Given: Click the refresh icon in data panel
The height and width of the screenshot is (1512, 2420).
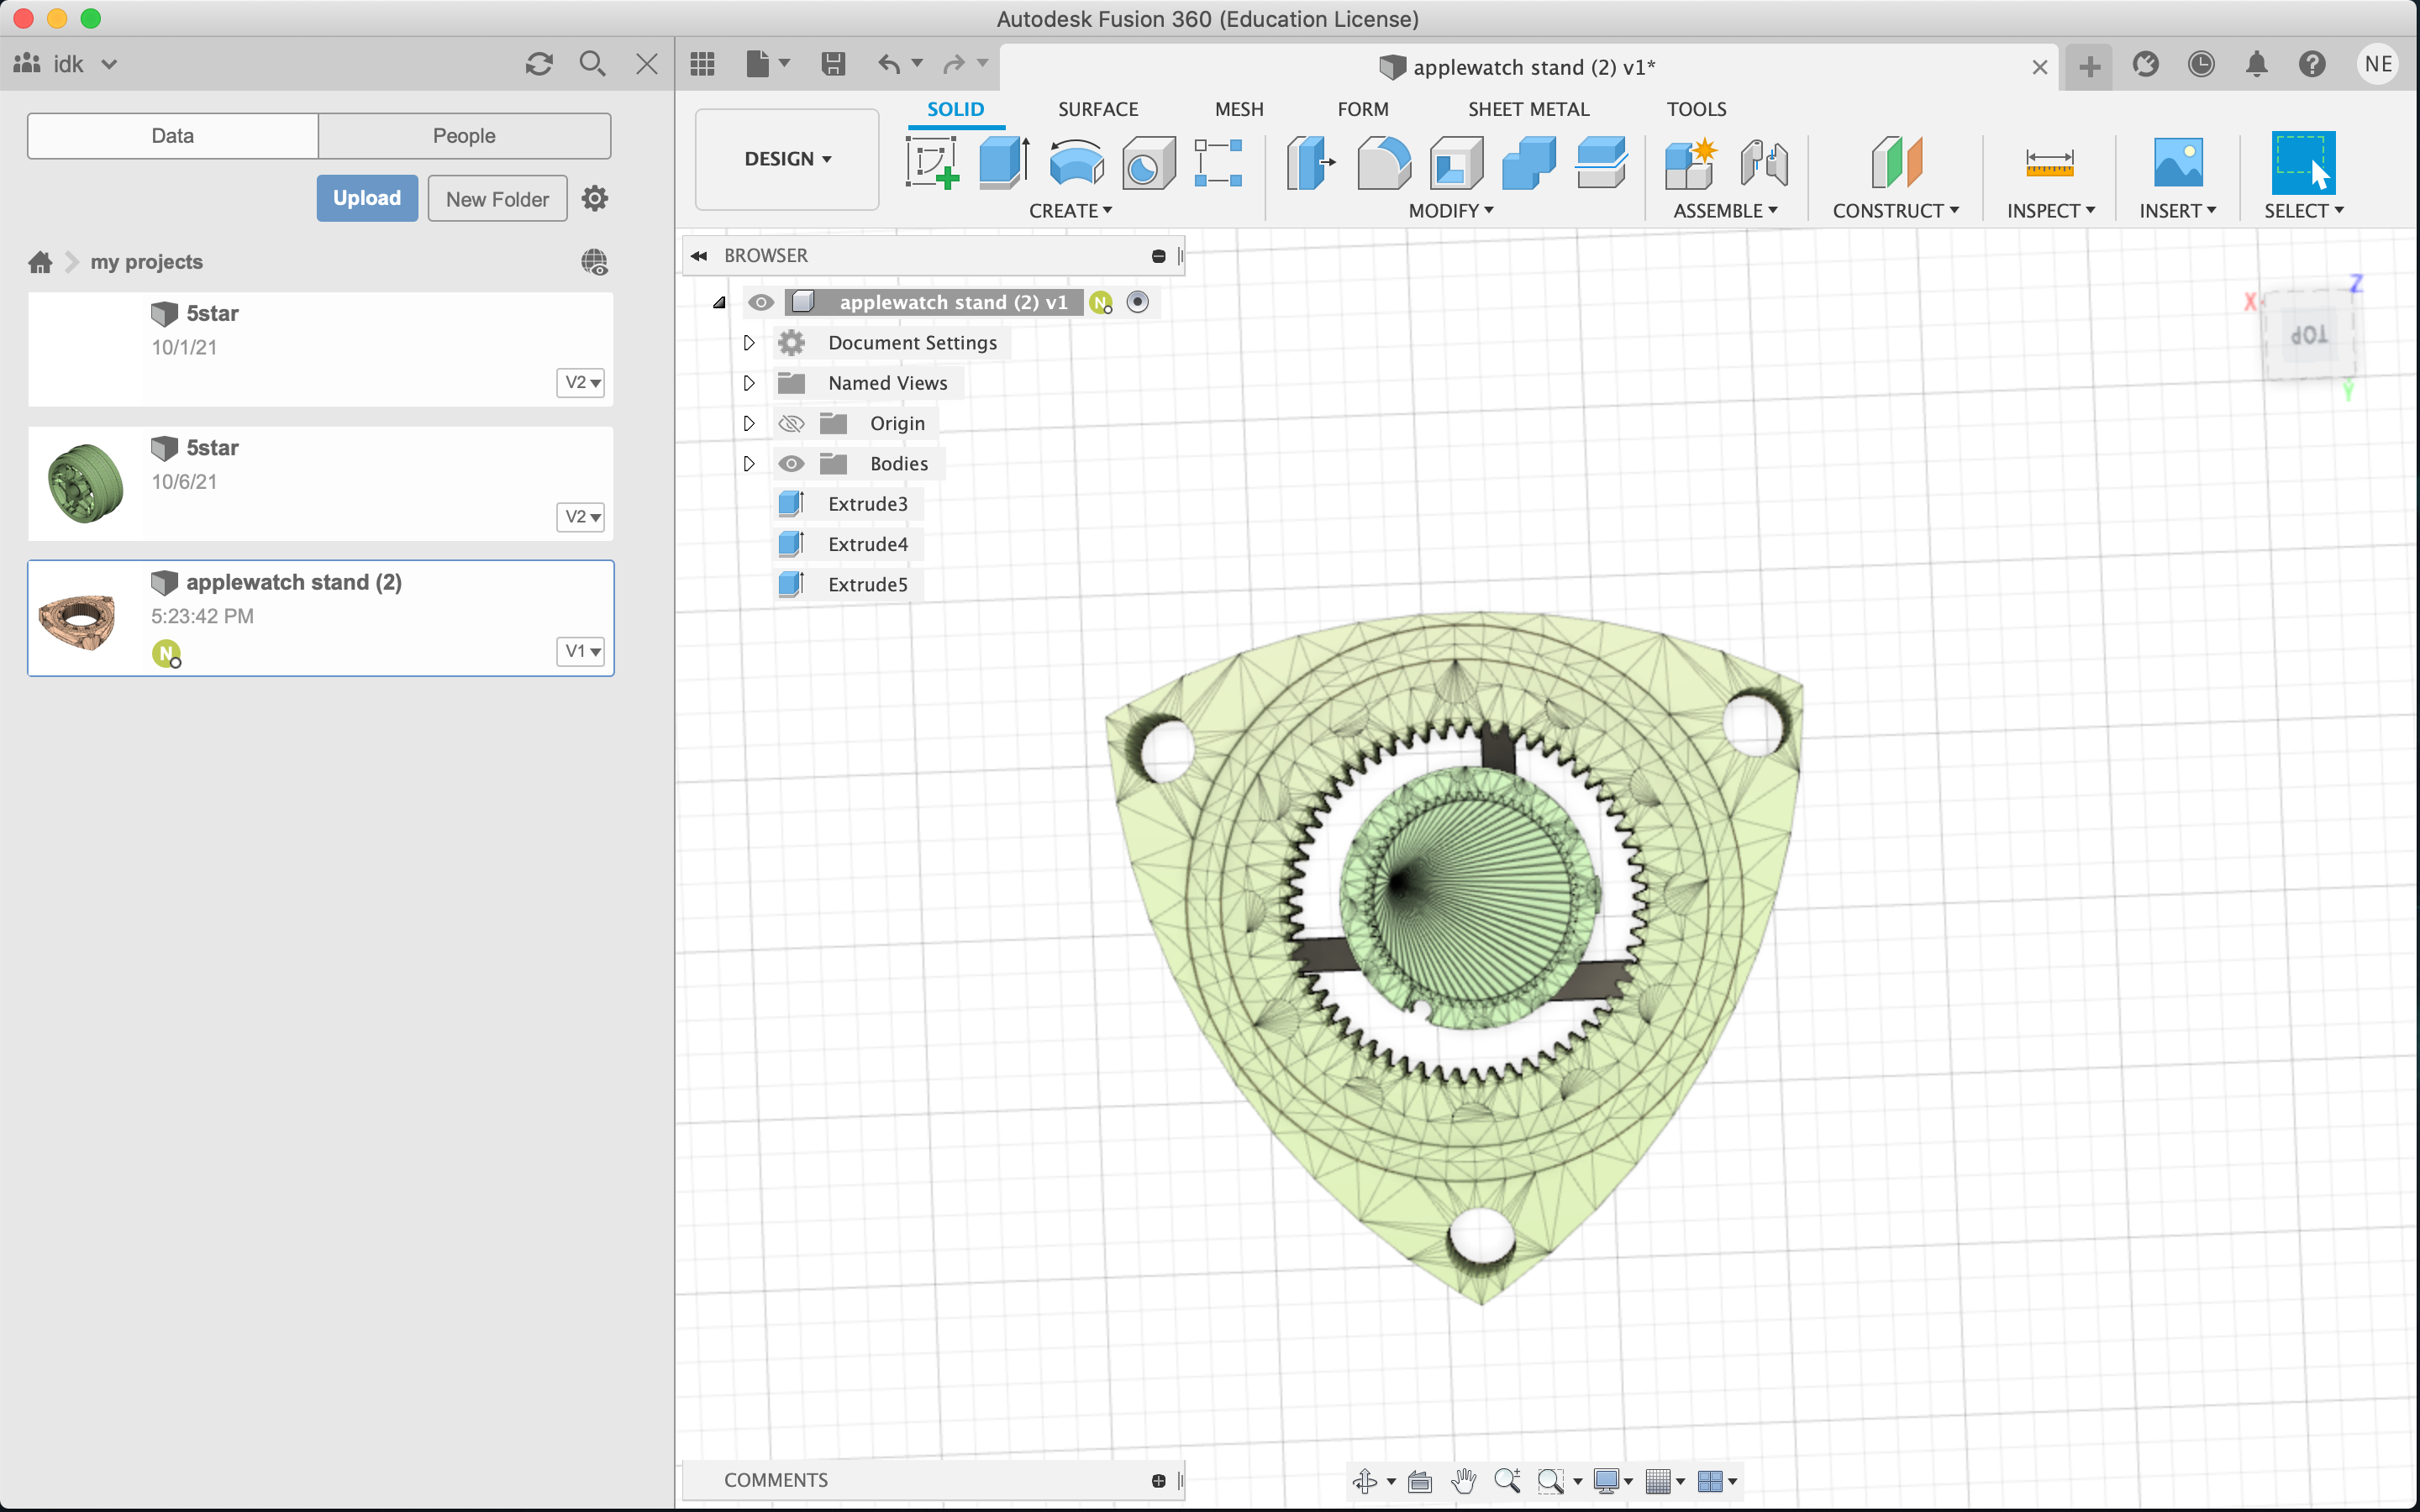Looking at the screenshot, I should 539,64.
